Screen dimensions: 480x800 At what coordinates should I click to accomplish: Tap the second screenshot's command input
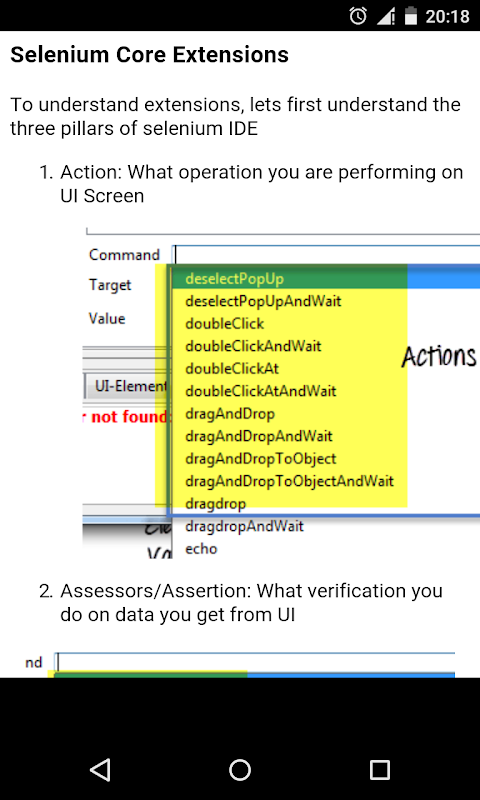(255, 662)
